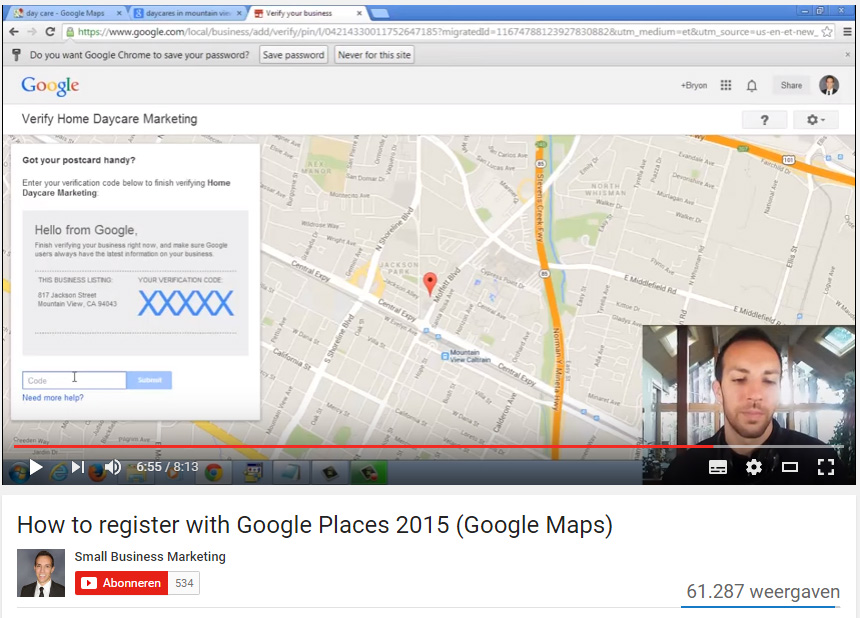Go forward in Chrome browser
Screen dimensions: 860x618
point(32,32)
